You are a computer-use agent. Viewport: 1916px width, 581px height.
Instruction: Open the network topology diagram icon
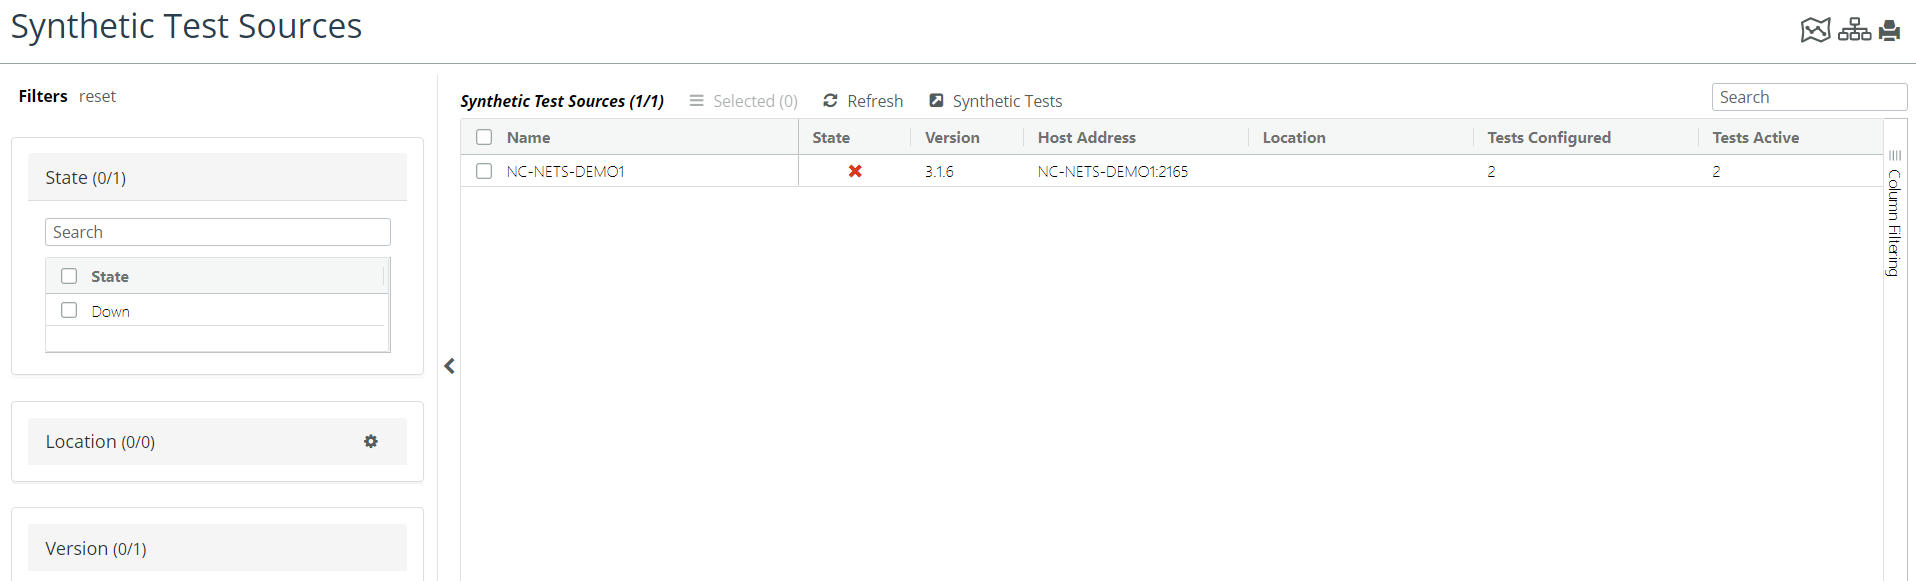pyautogui.click(x=1854, y=30)
